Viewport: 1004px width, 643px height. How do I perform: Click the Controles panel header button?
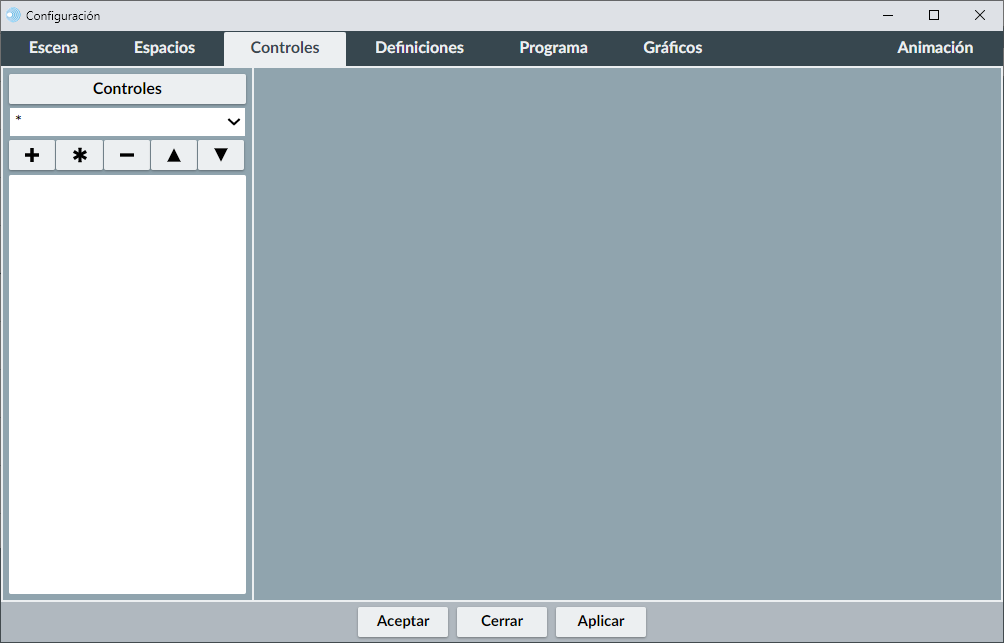click(127, 89)
